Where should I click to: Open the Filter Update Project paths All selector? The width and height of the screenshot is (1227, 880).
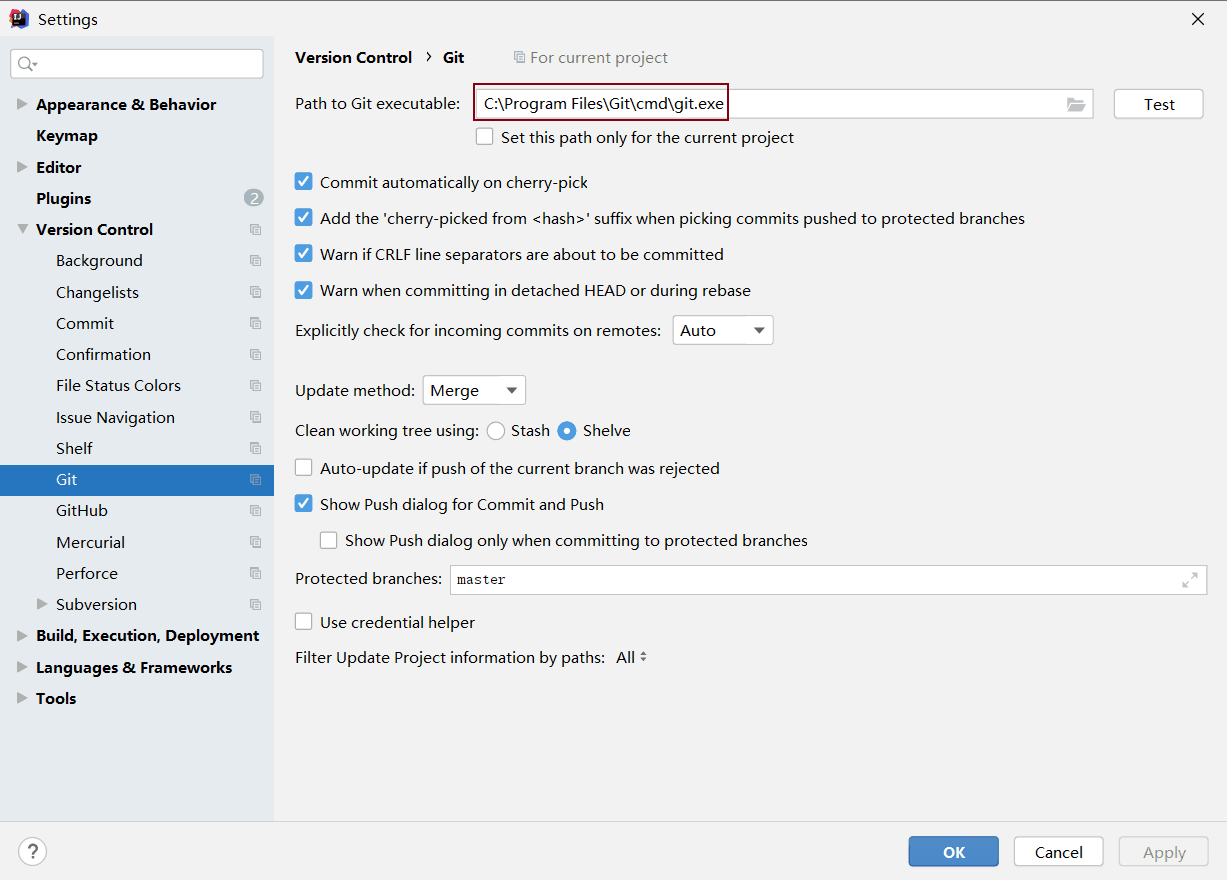pos(631,657)
